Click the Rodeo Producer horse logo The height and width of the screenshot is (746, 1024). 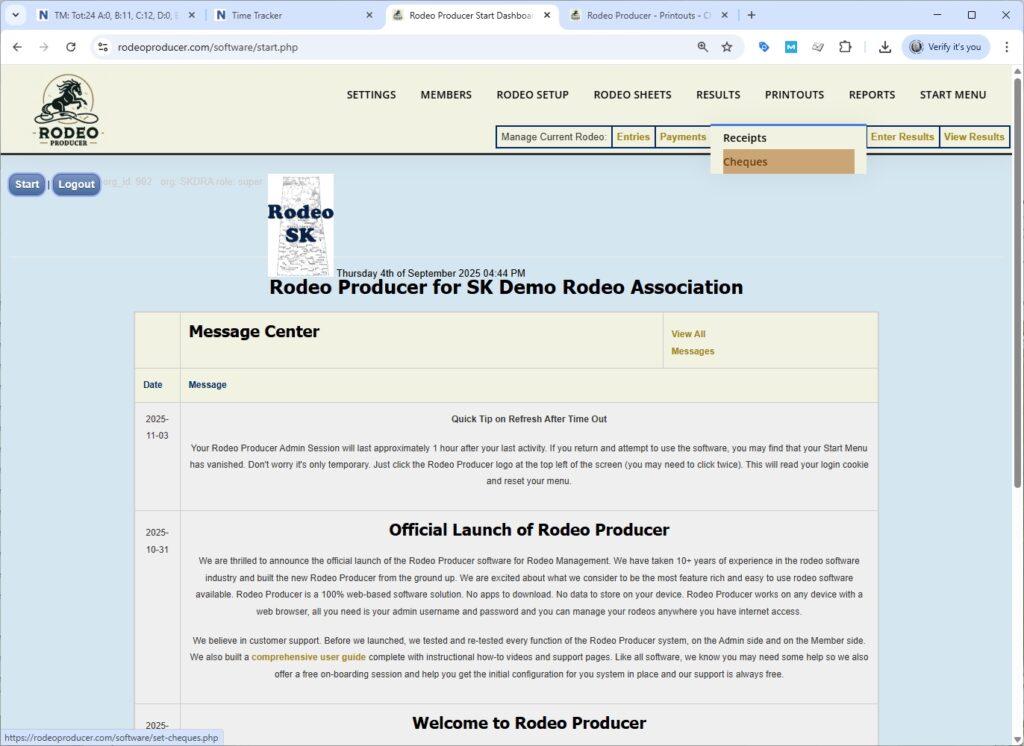tap(68, 109)
